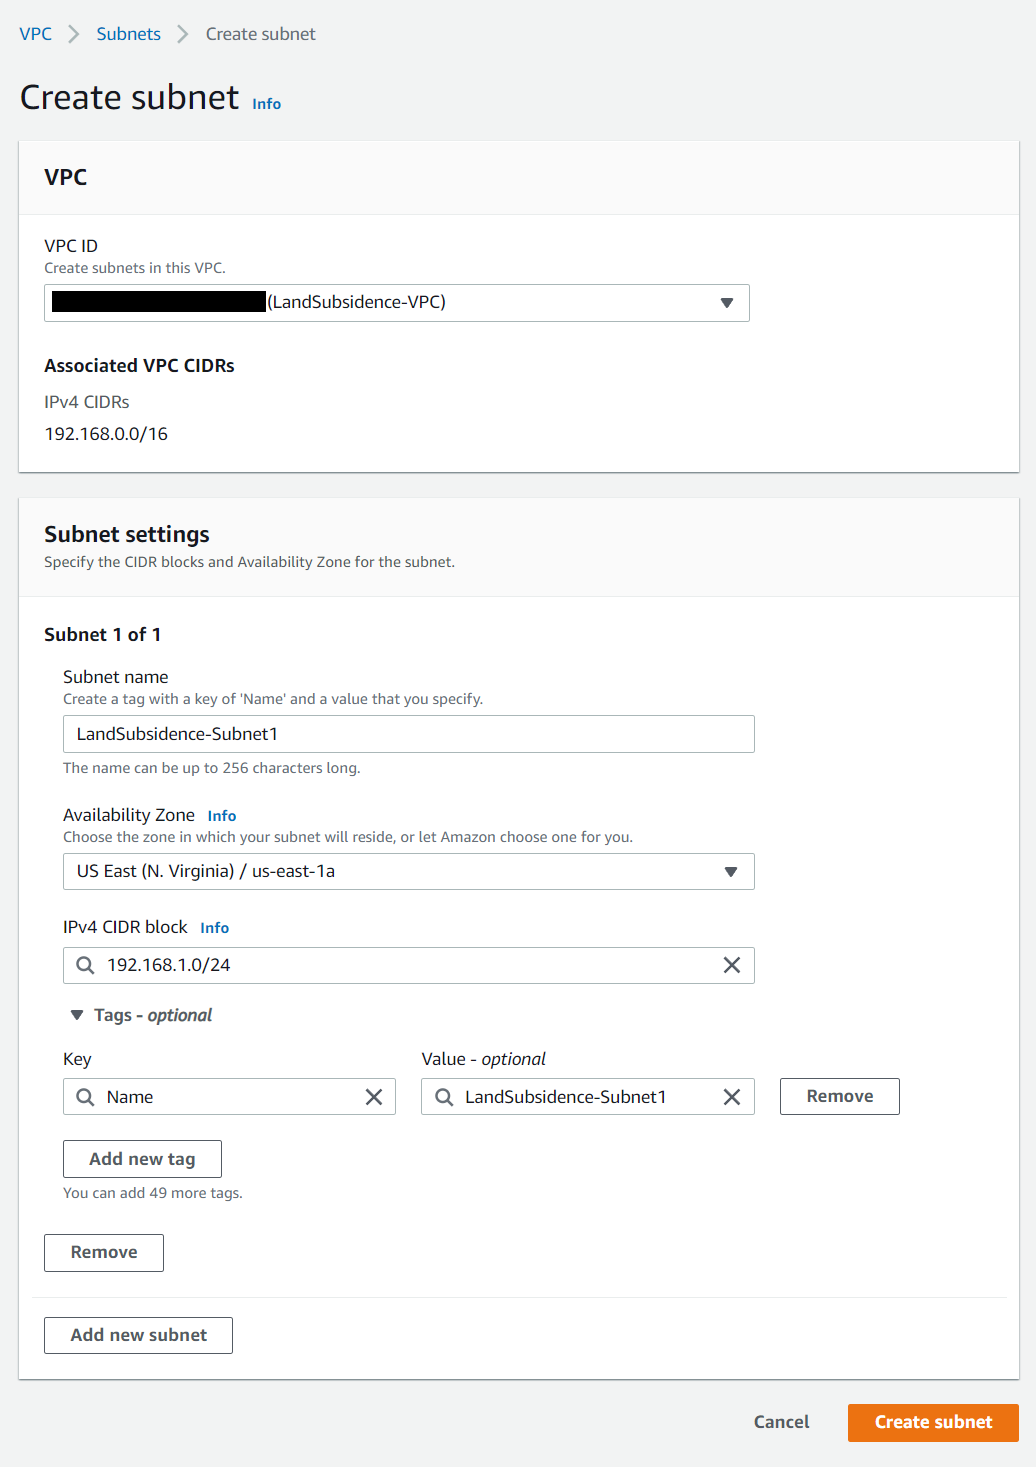1036x1467 pixels.
Task: Click the Subnet 1 of 1 heading
Action: pyautogui.click(x=102, y=635)
